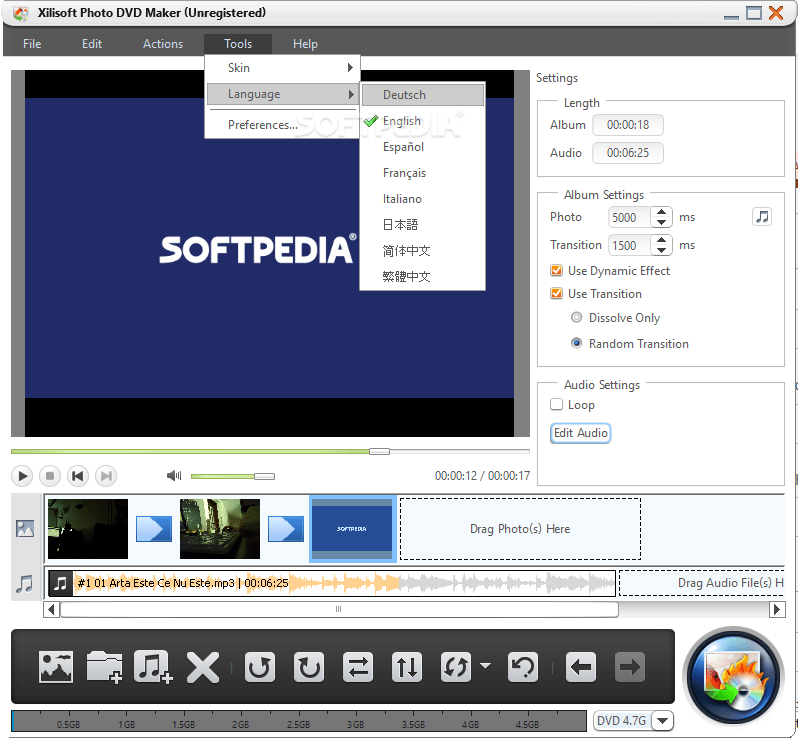The height and width of the screenshot is (738, 798).
Task: Click the Burn DVD disc button
Action: coord(732,676)
